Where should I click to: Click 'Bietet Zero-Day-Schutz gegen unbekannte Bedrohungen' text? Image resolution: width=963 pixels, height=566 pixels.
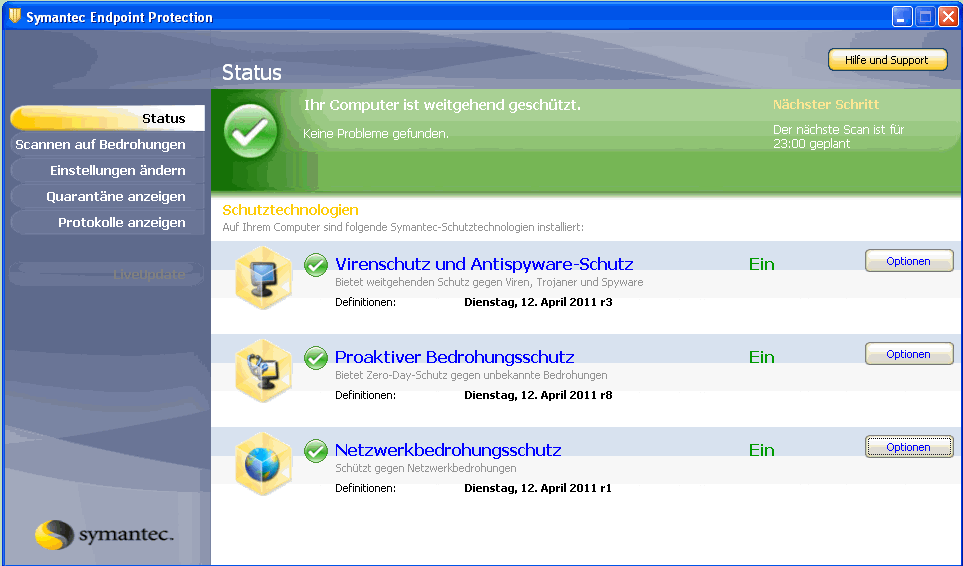[x=471, y=375]
